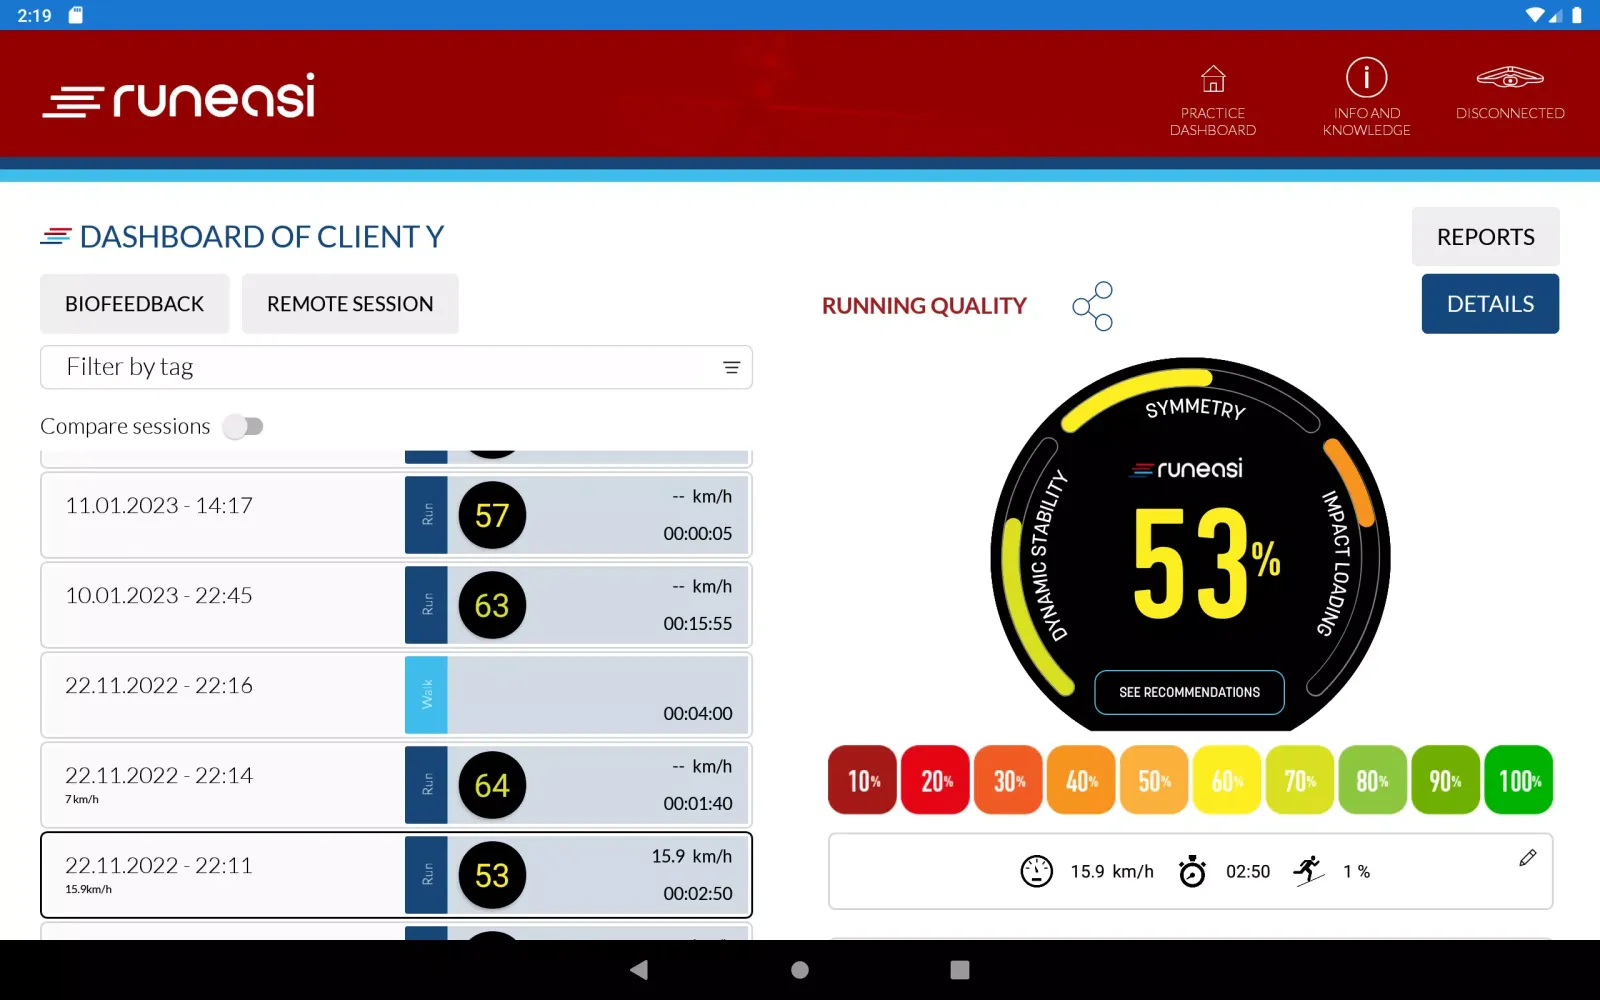The image size is (1600, 1000).
Task: Click the runner incline icon beside 1 %
Action: point(1308,871)
